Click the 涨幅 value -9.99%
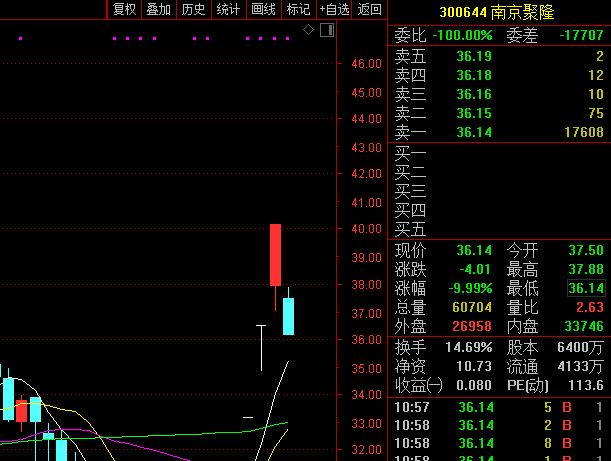 [470, 288]
